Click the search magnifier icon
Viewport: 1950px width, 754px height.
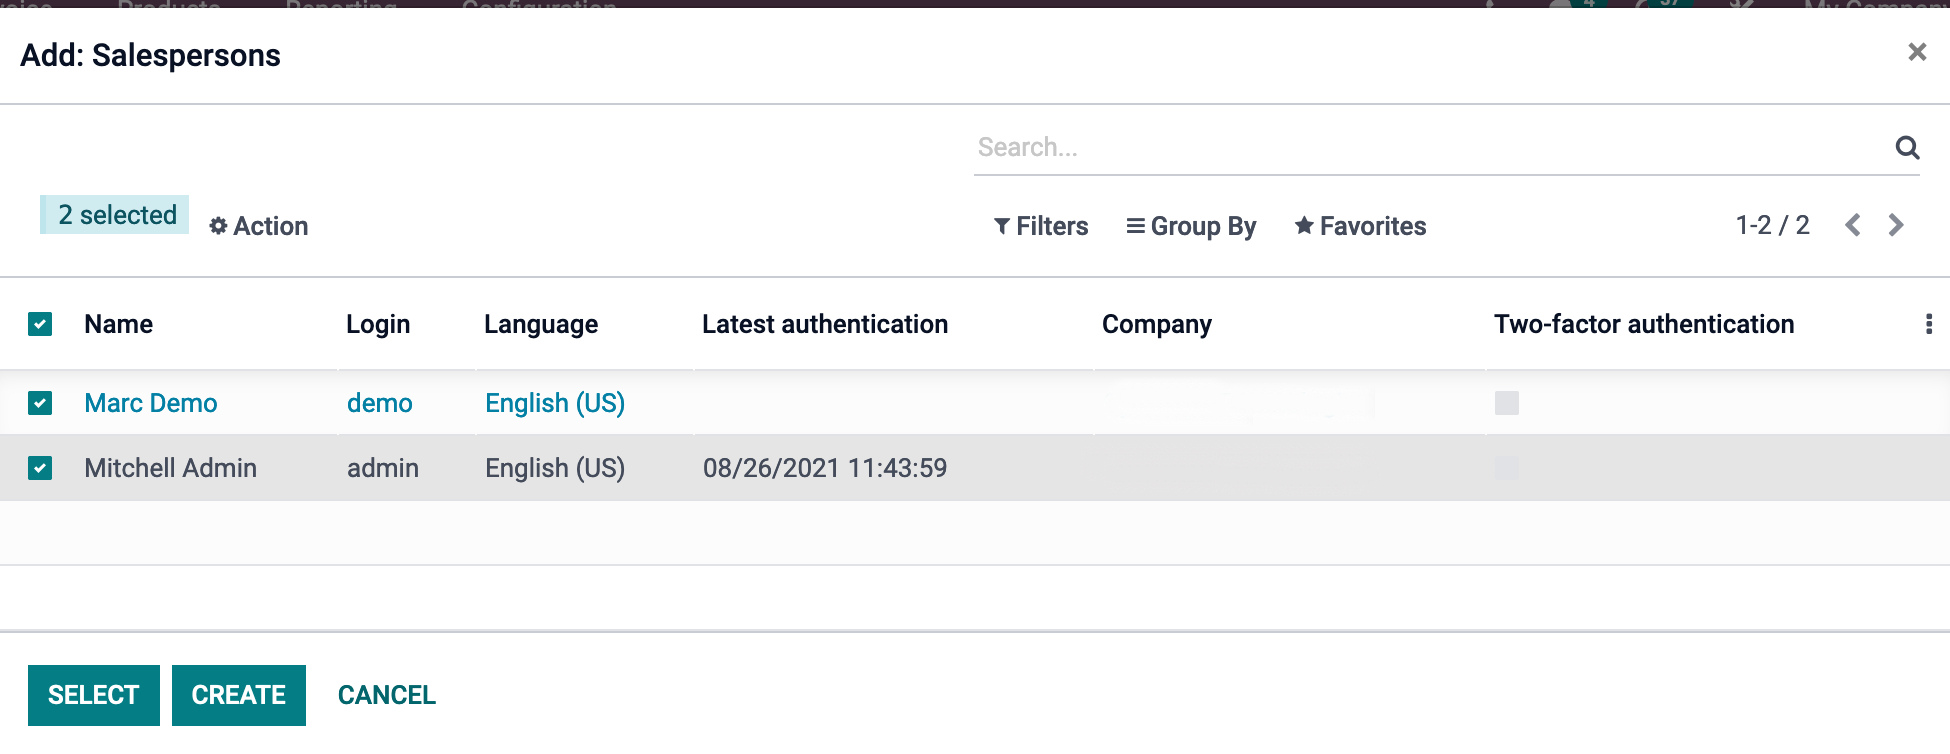(1907, 148)
